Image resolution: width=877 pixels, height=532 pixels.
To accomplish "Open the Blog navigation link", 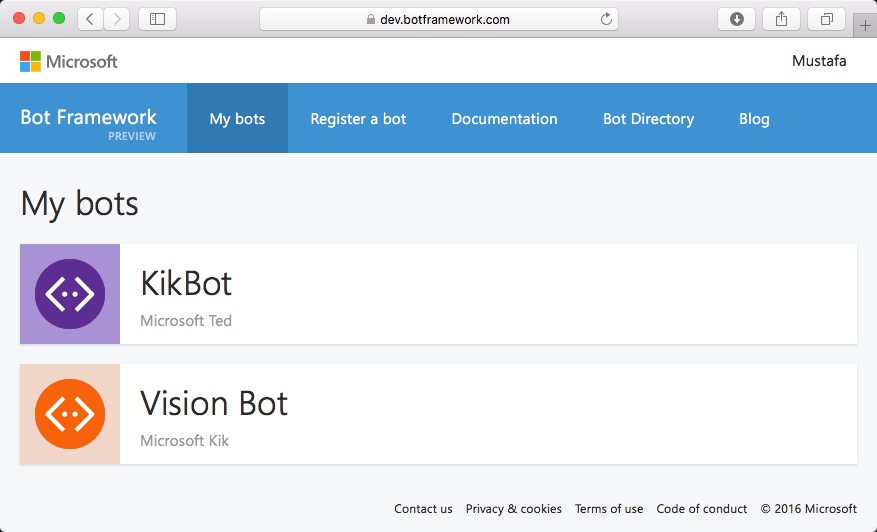I will tap(754, 119).
